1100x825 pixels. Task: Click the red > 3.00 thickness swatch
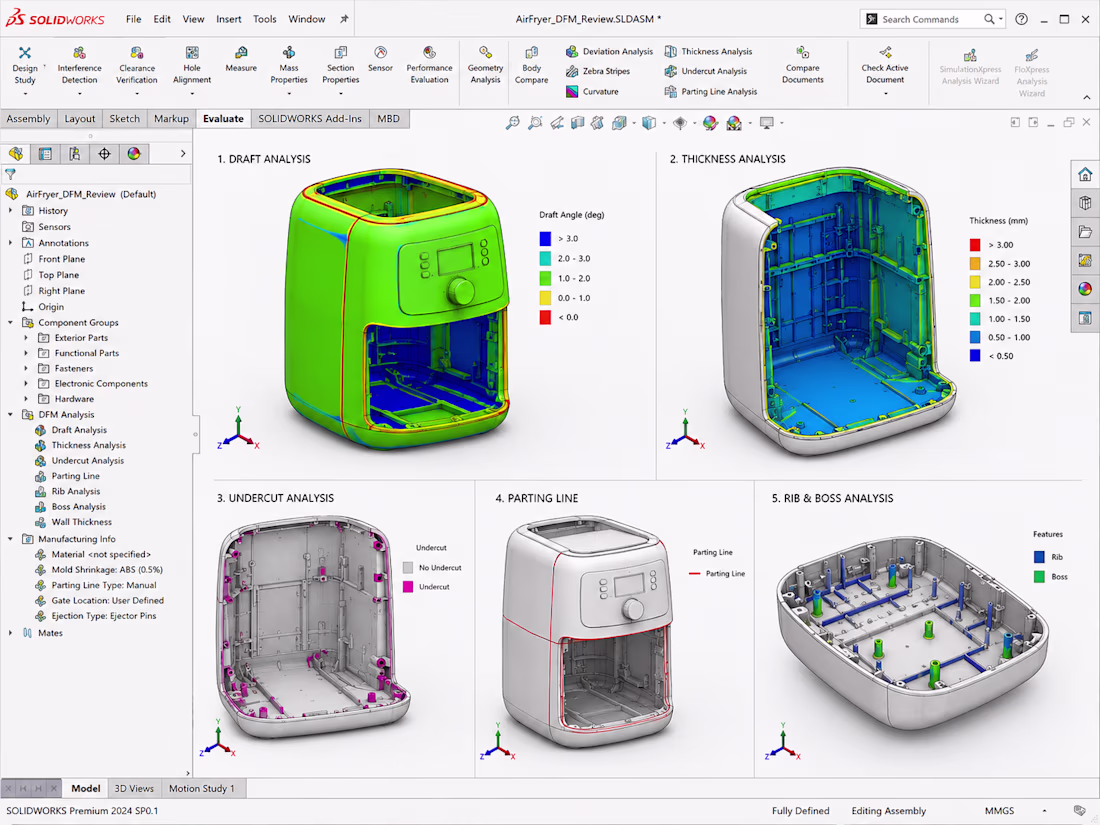974,245
